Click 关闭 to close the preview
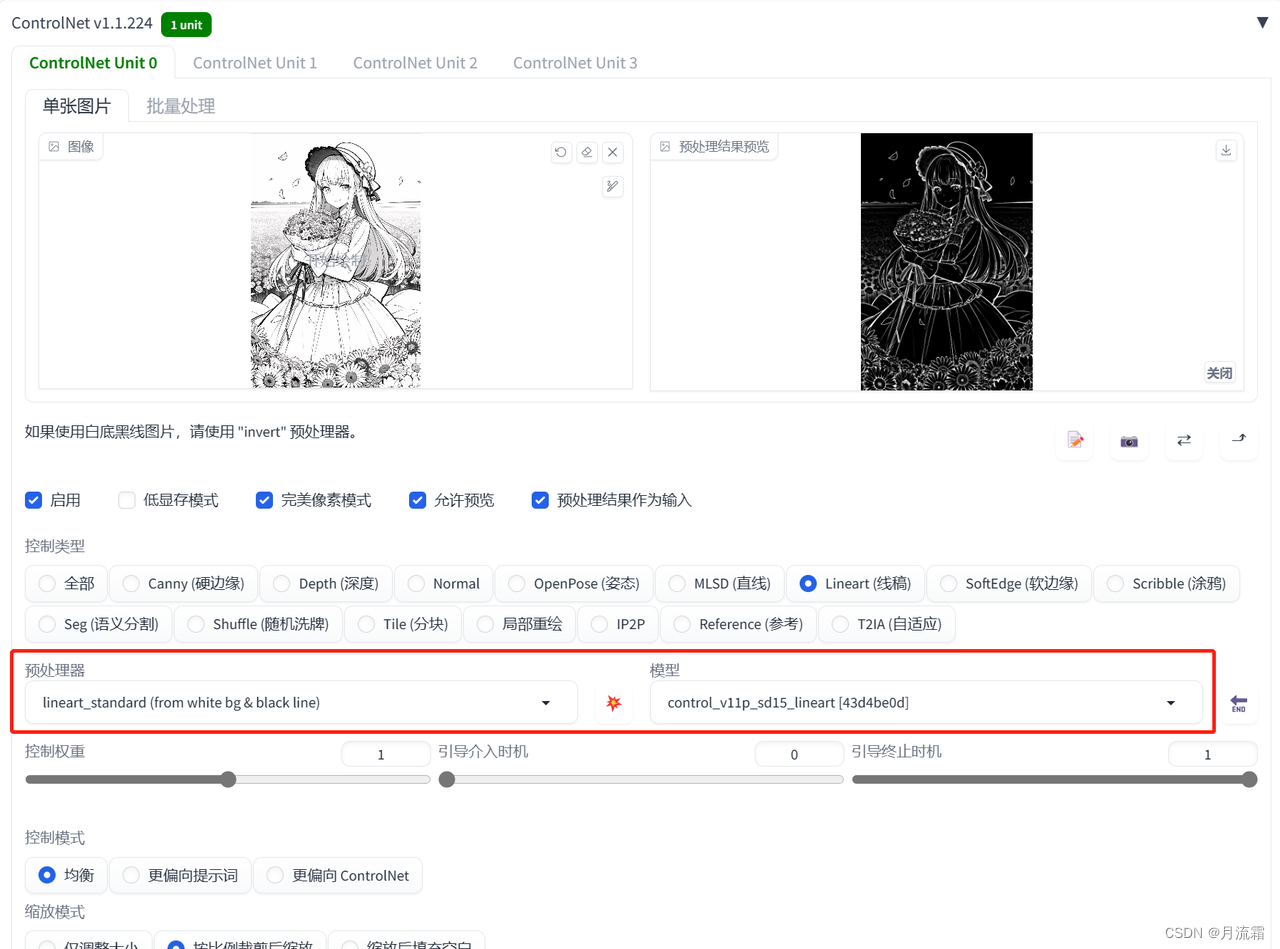Screen dimensions: 1280x949 [1219, 373]
